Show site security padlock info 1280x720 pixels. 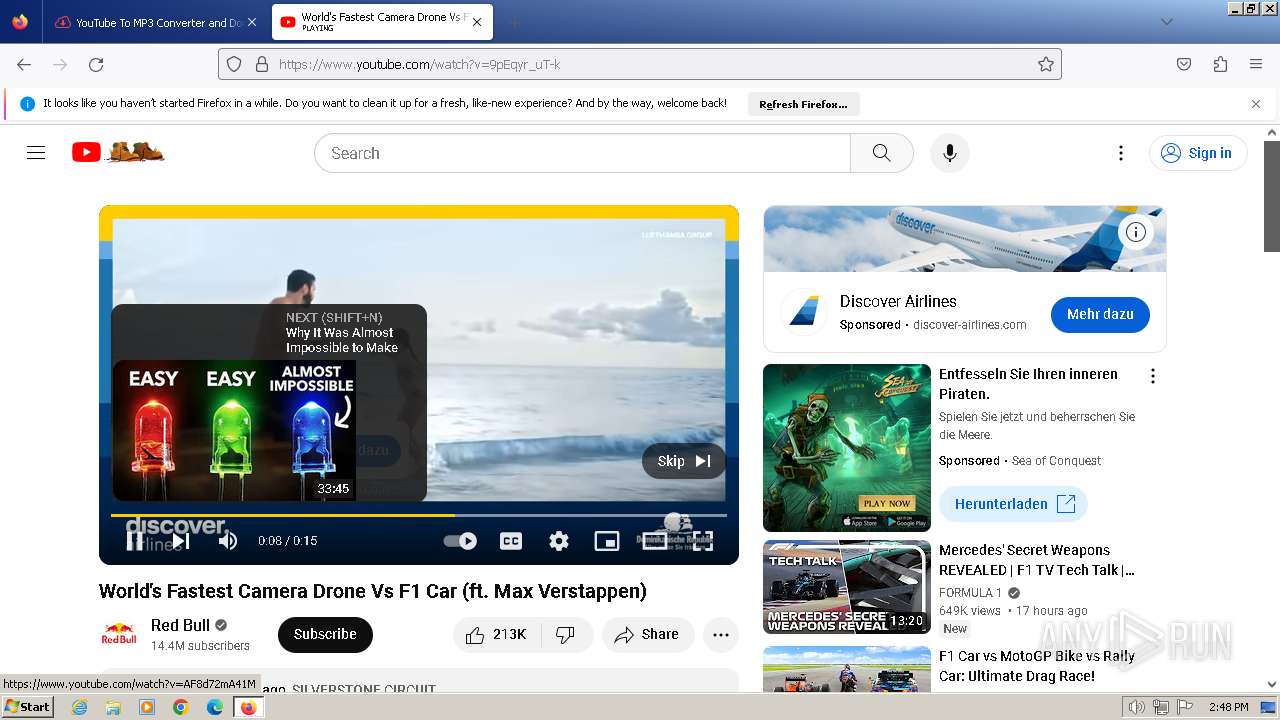pyautogui.click(x=261, y=64)
